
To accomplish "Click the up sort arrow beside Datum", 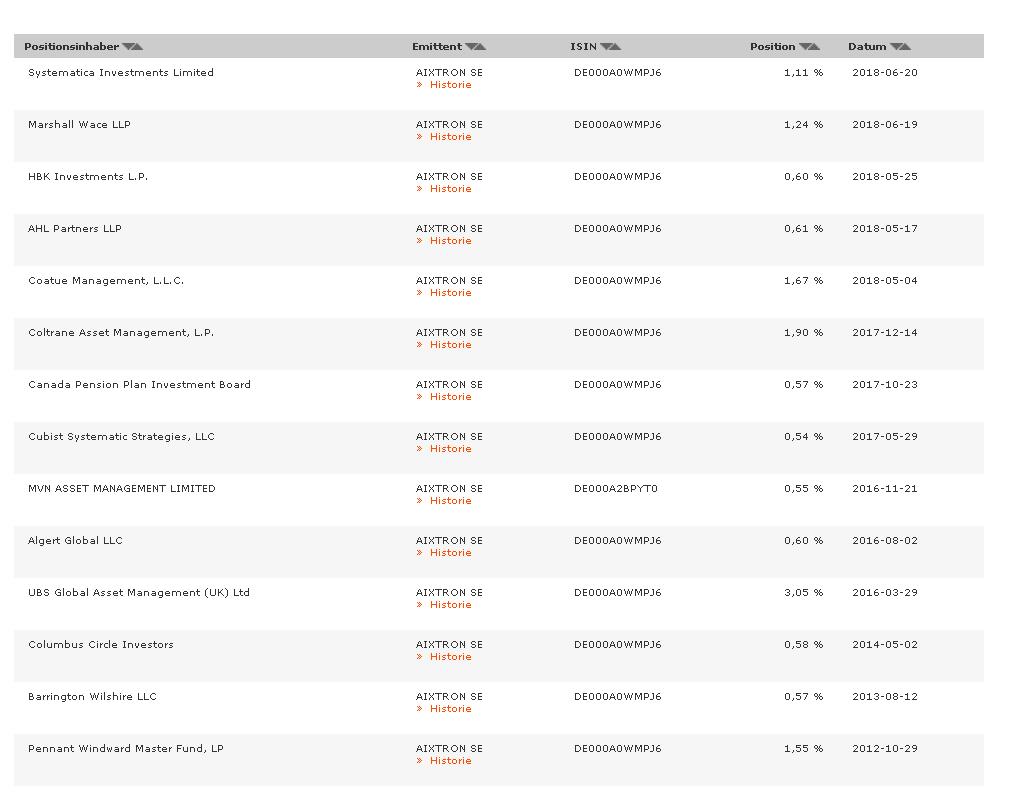I will 905,47.
